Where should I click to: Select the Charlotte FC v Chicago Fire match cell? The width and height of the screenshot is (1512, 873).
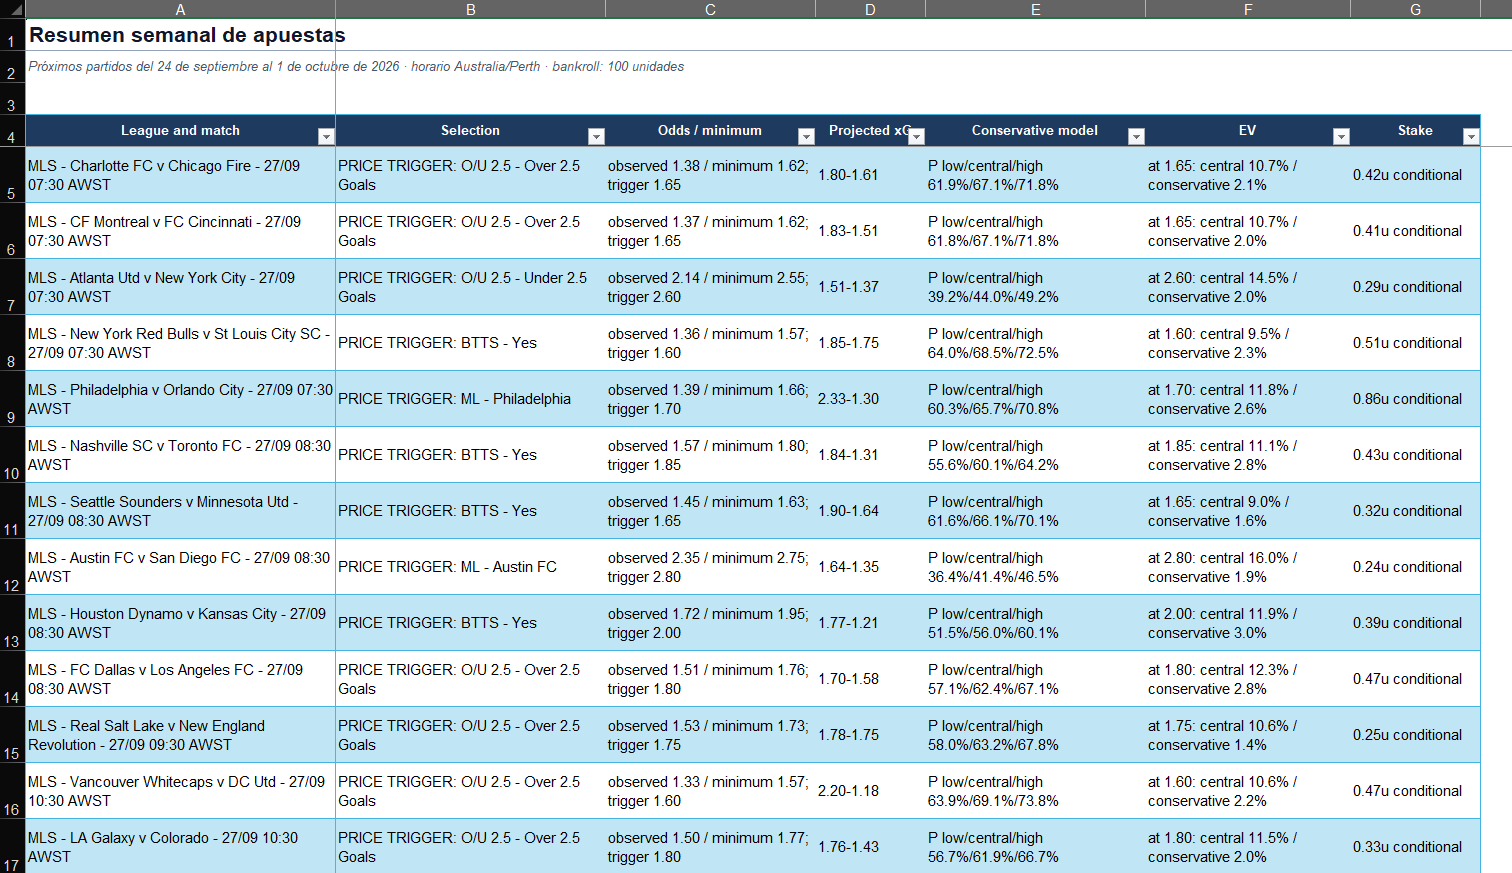(181, 175)
